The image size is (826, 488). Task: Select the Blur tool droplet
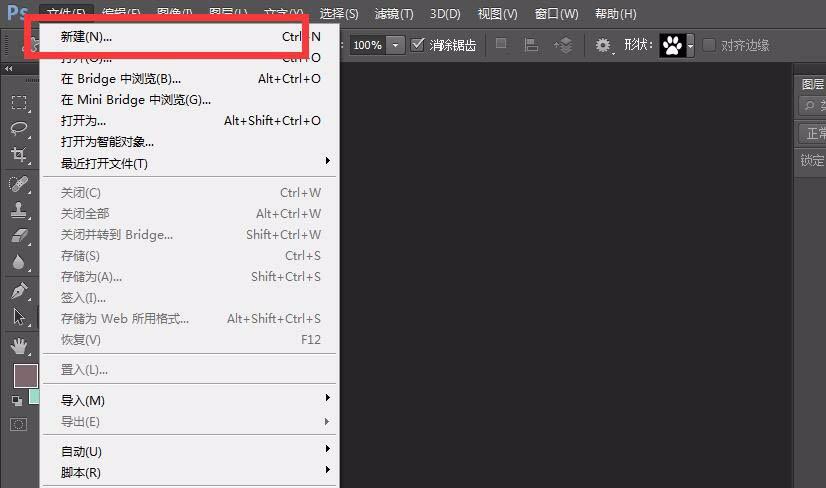tap(19, 262)
